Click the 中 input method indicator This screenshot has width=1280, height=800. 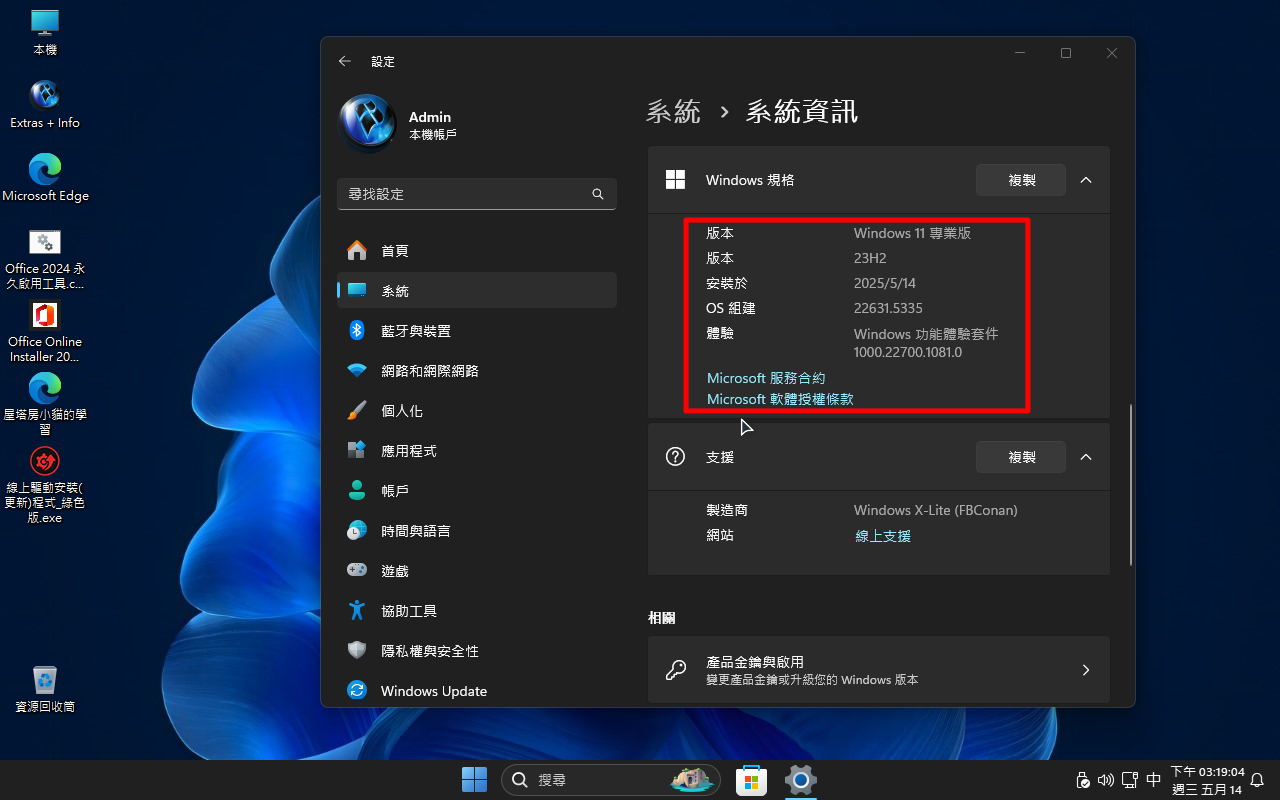click(x=1153, y=780)
